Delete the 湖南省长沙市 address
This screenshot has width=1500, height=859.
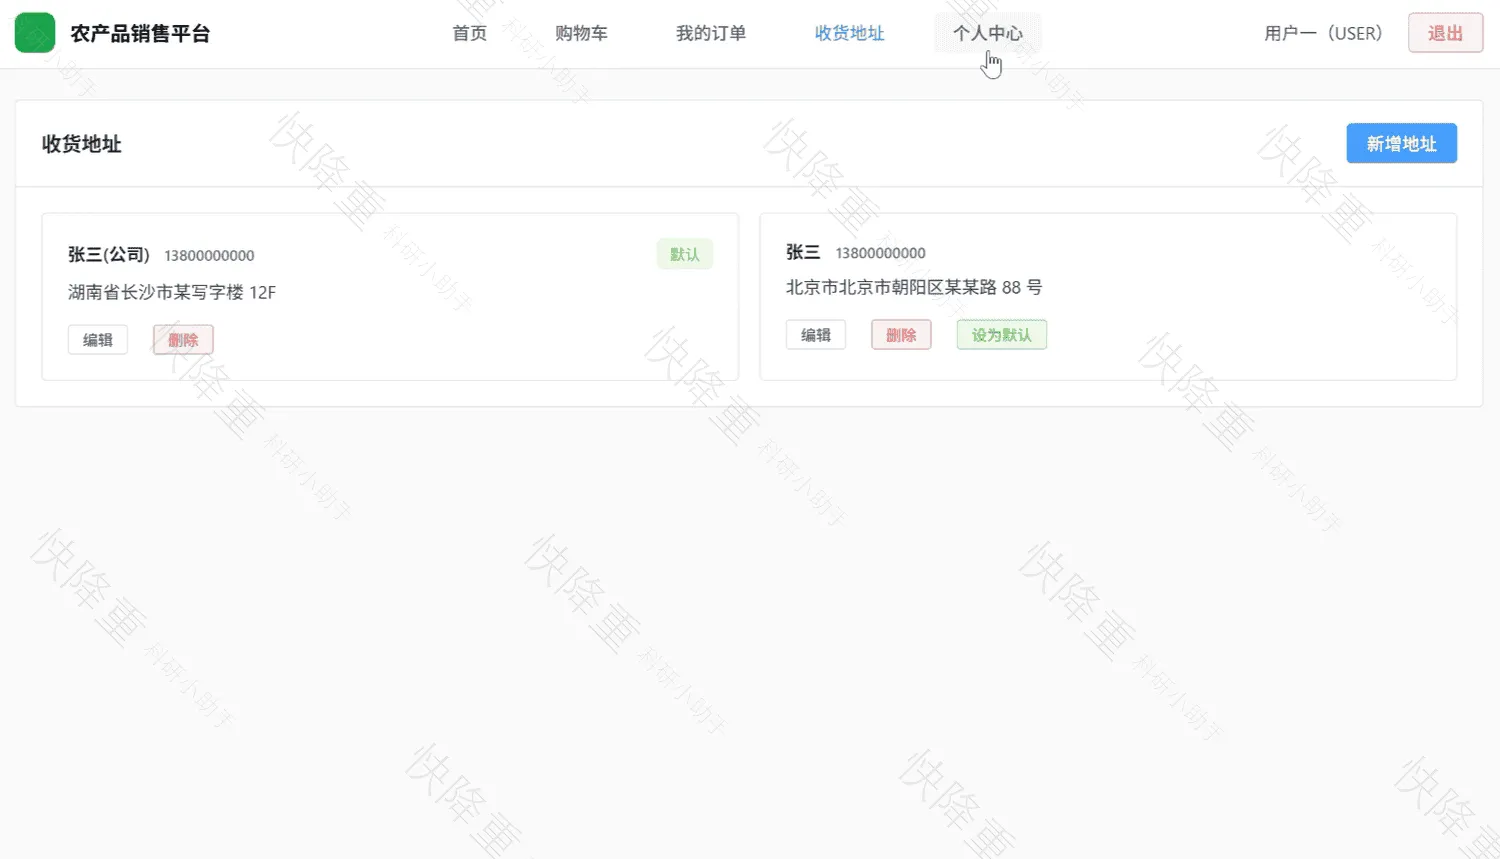pos(183,340)
